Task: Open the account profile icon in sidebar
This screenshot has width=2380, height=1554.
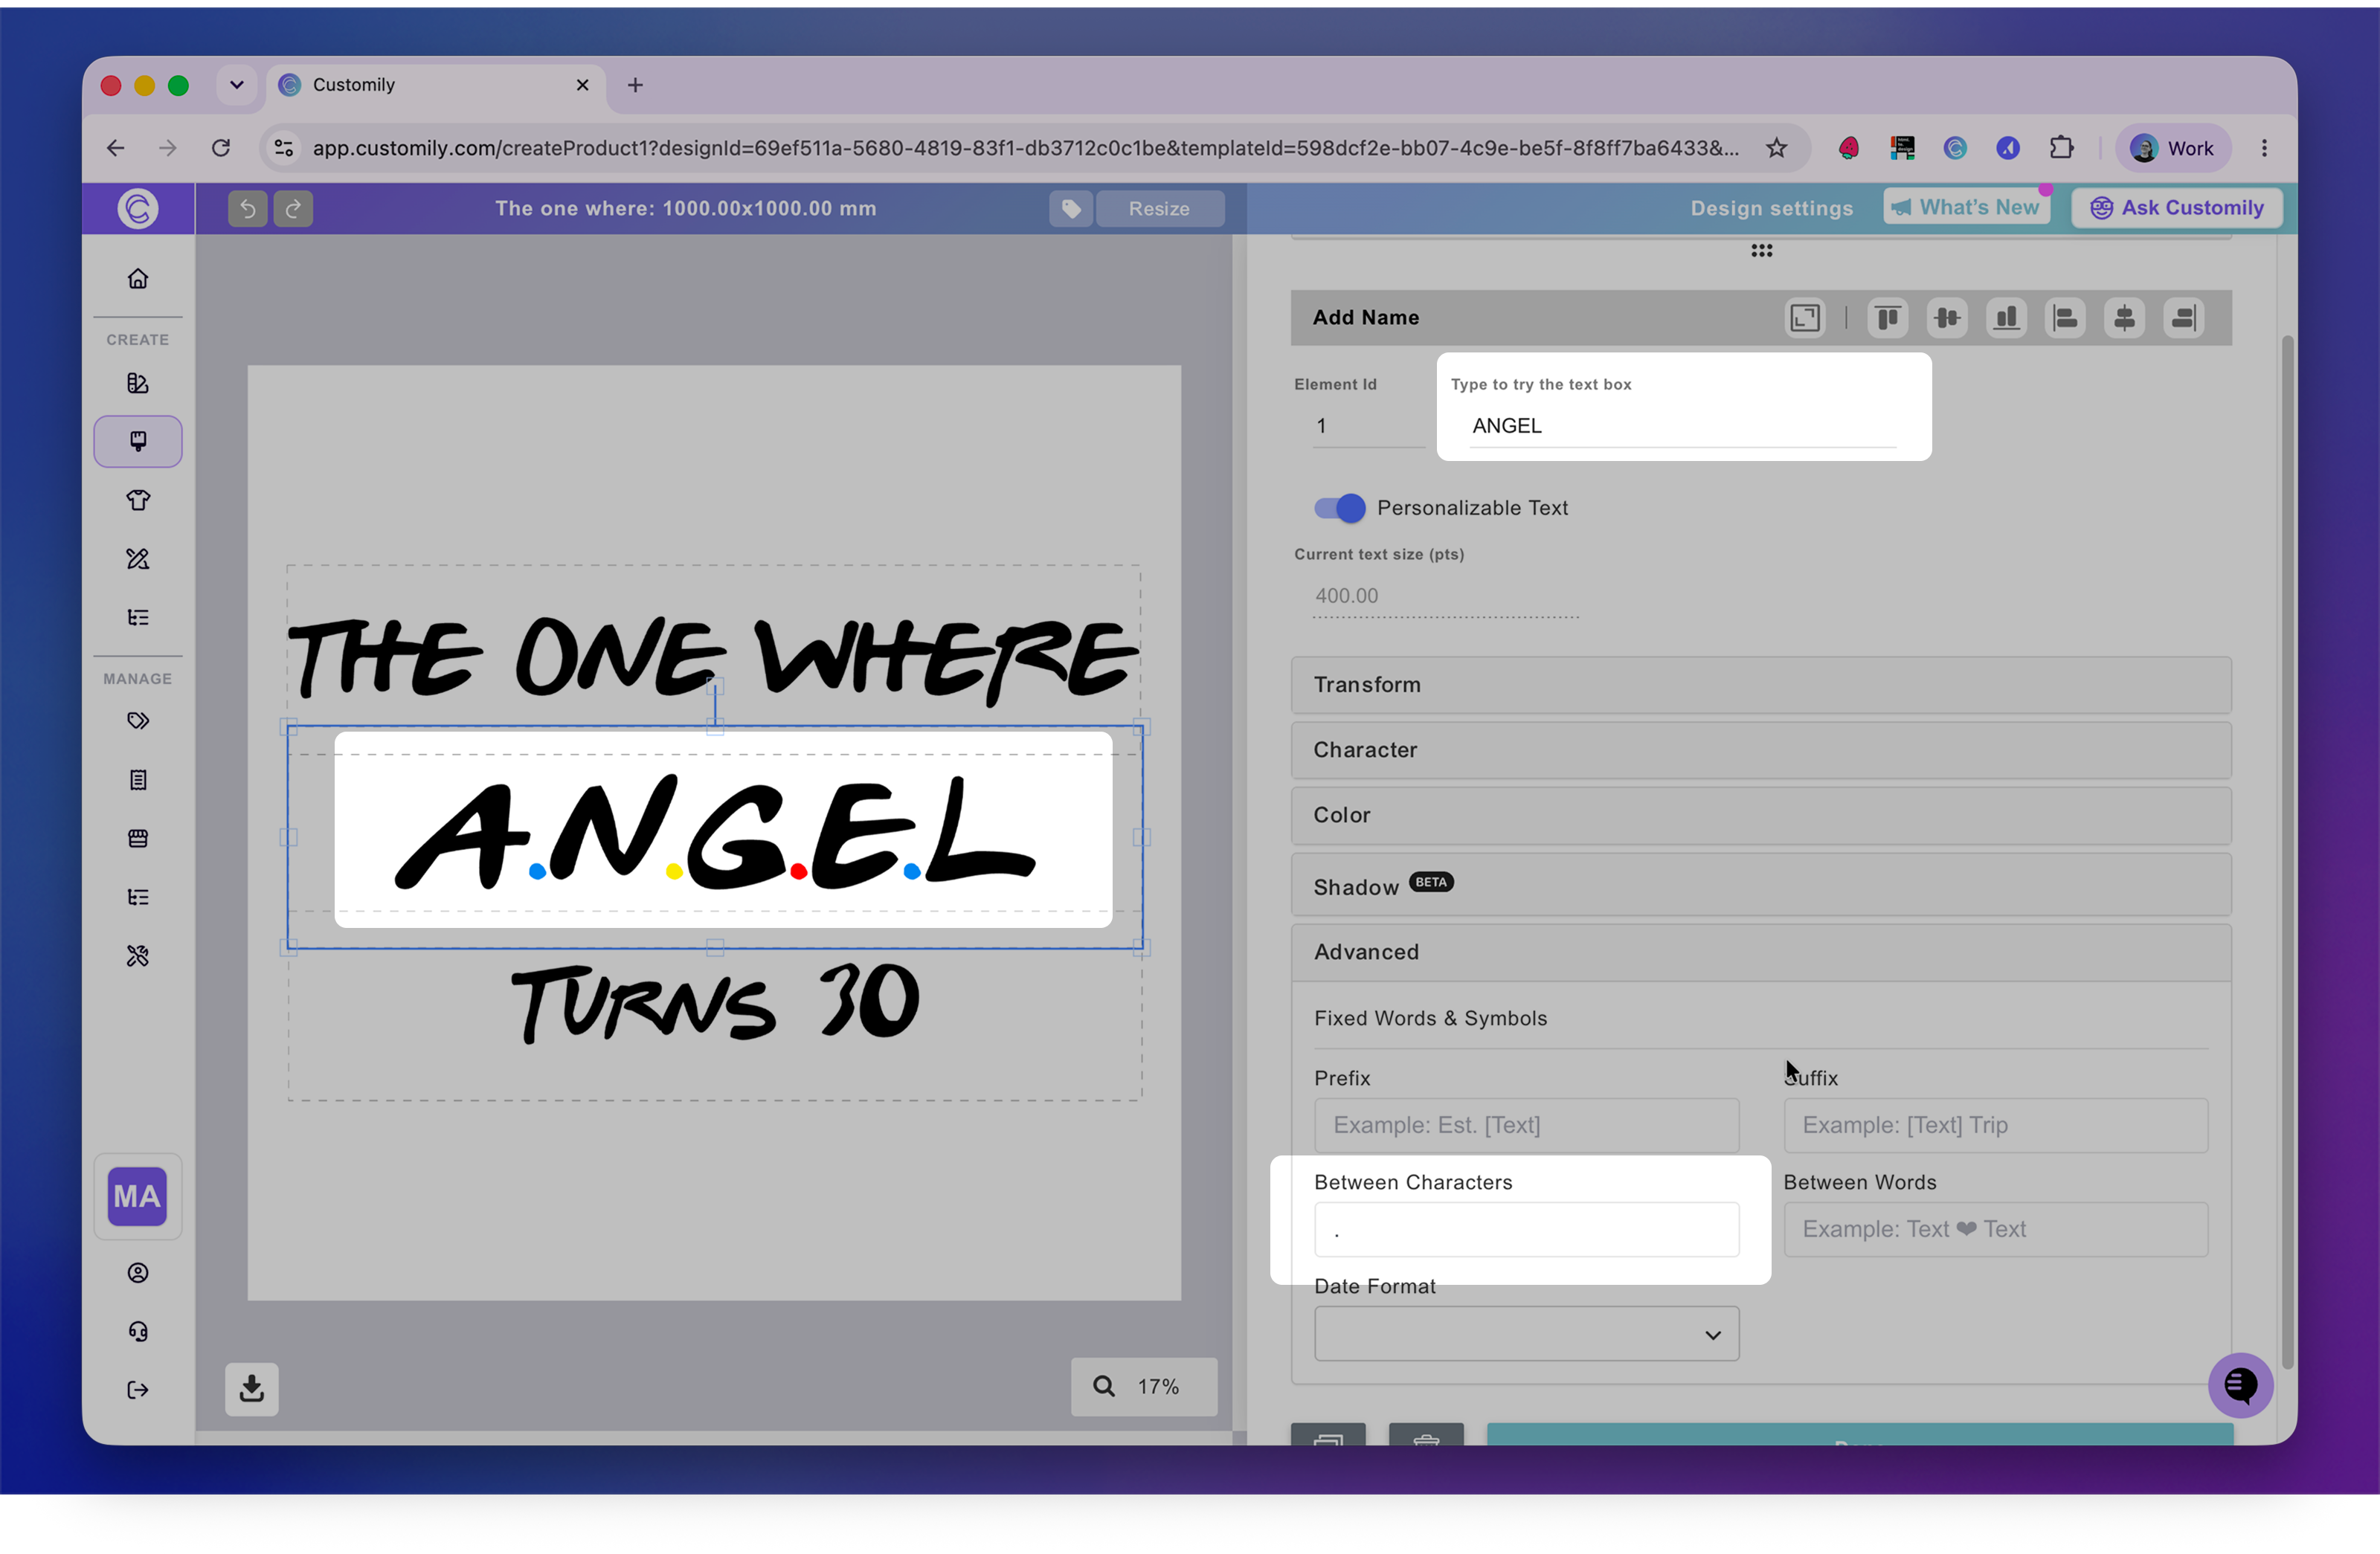Action: tap(138, 1273)
